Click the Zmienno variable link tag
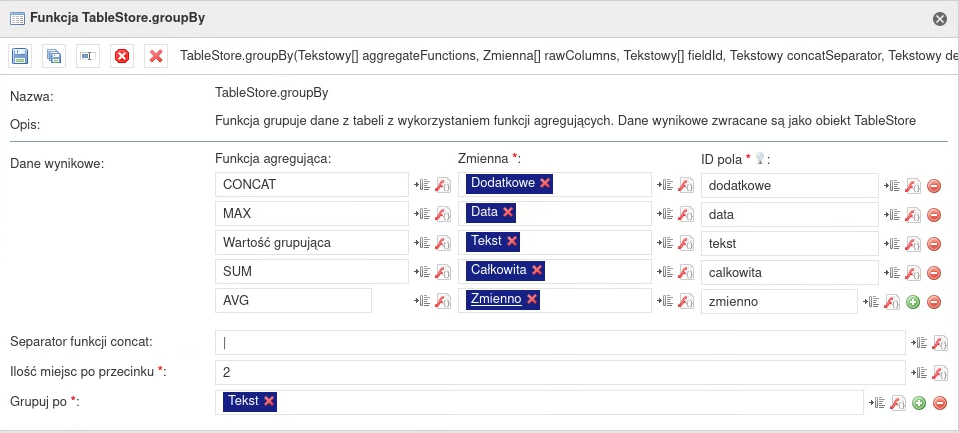 point(496,298)
